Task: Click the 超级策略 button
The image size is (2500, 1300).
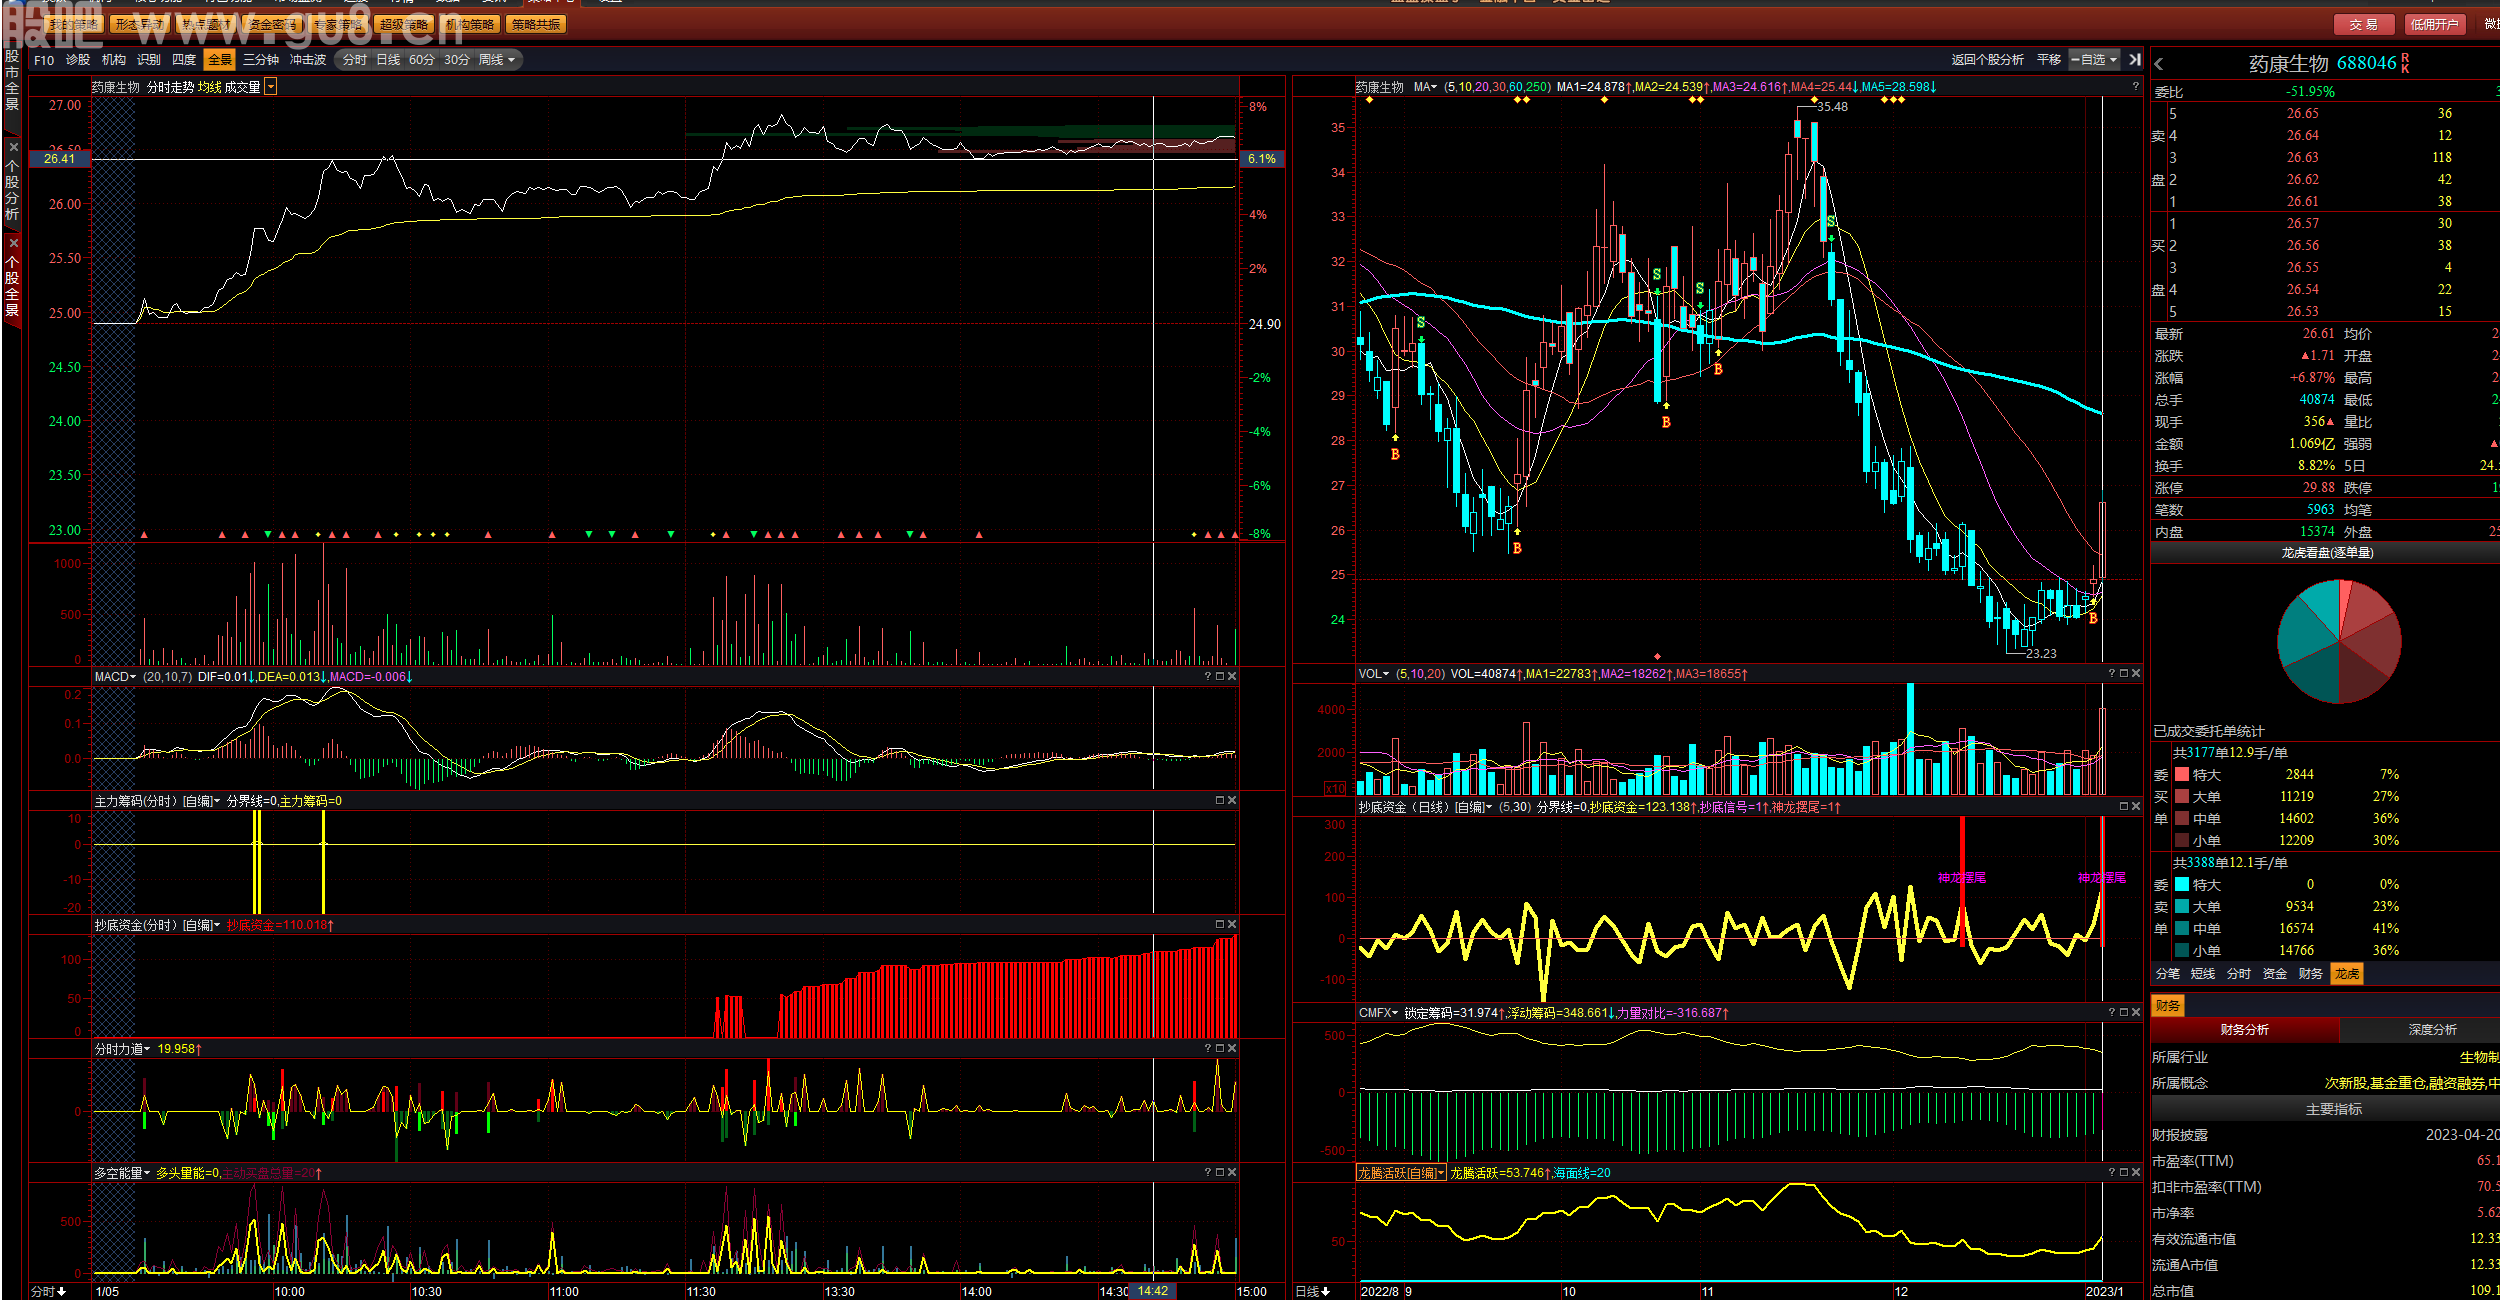Action: click(404, 24)
